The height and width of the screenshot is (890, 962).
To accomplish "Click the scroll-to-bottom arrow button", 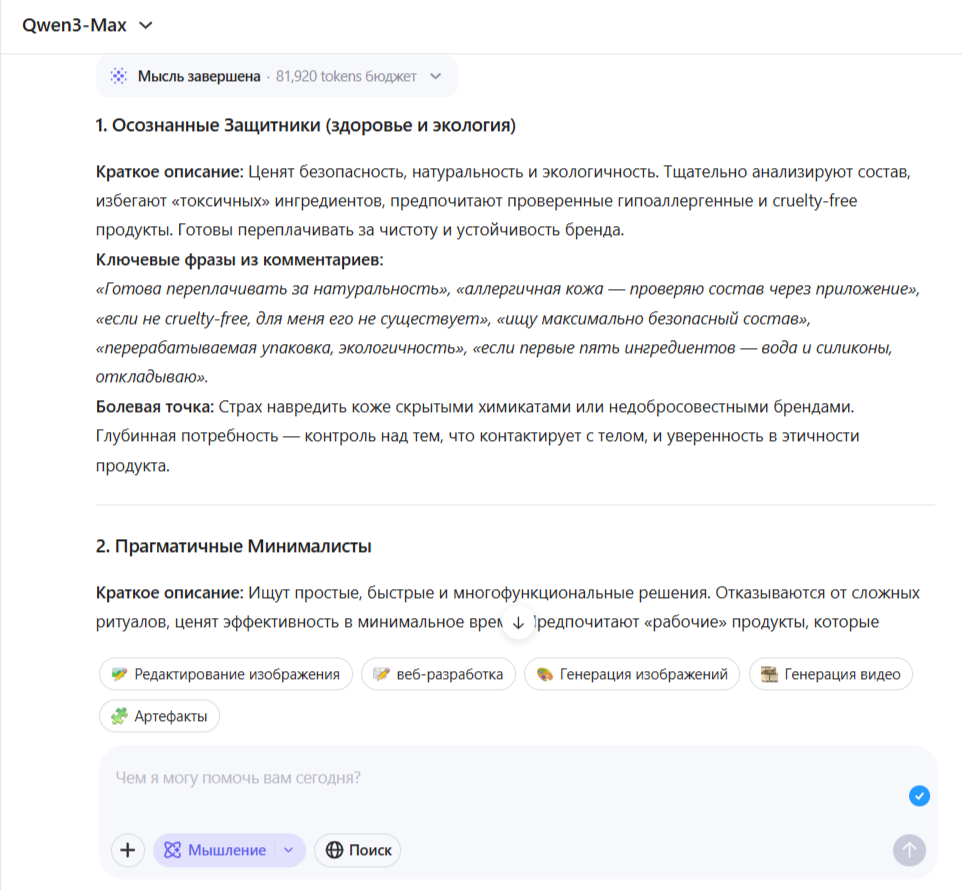I will pyautogui.click(x=518, y=622).
